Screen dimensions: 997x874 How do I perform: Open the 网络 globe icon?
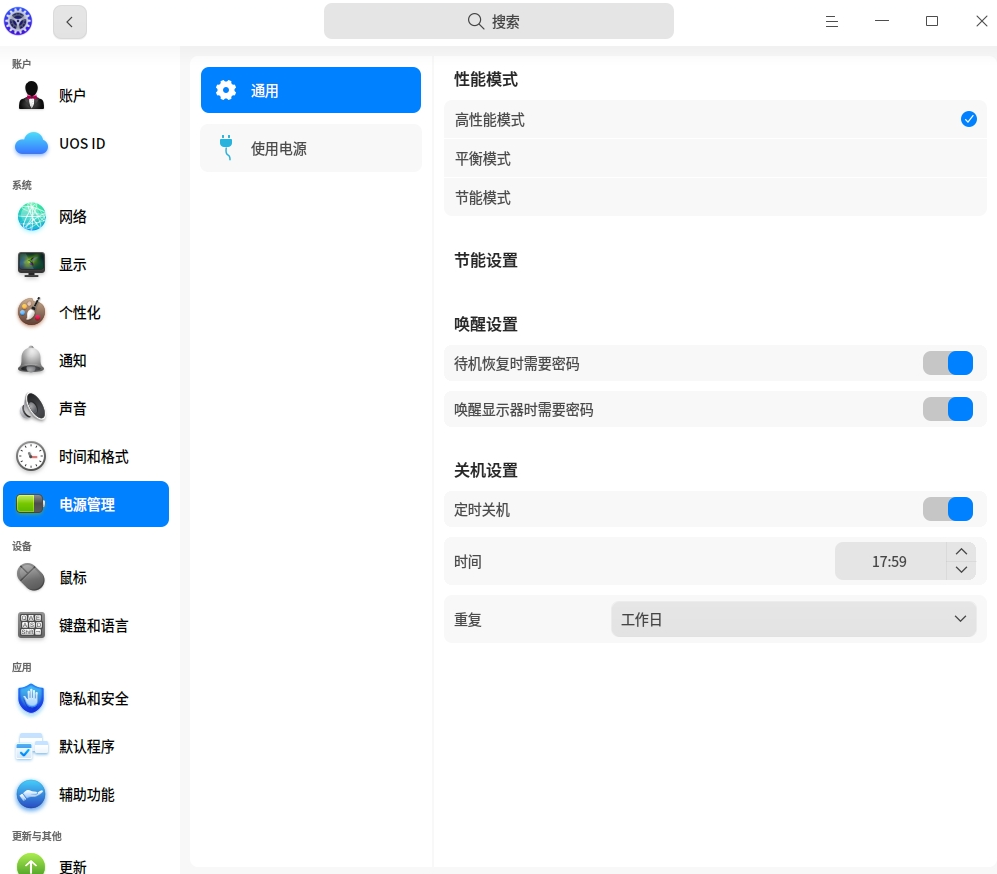31,217
